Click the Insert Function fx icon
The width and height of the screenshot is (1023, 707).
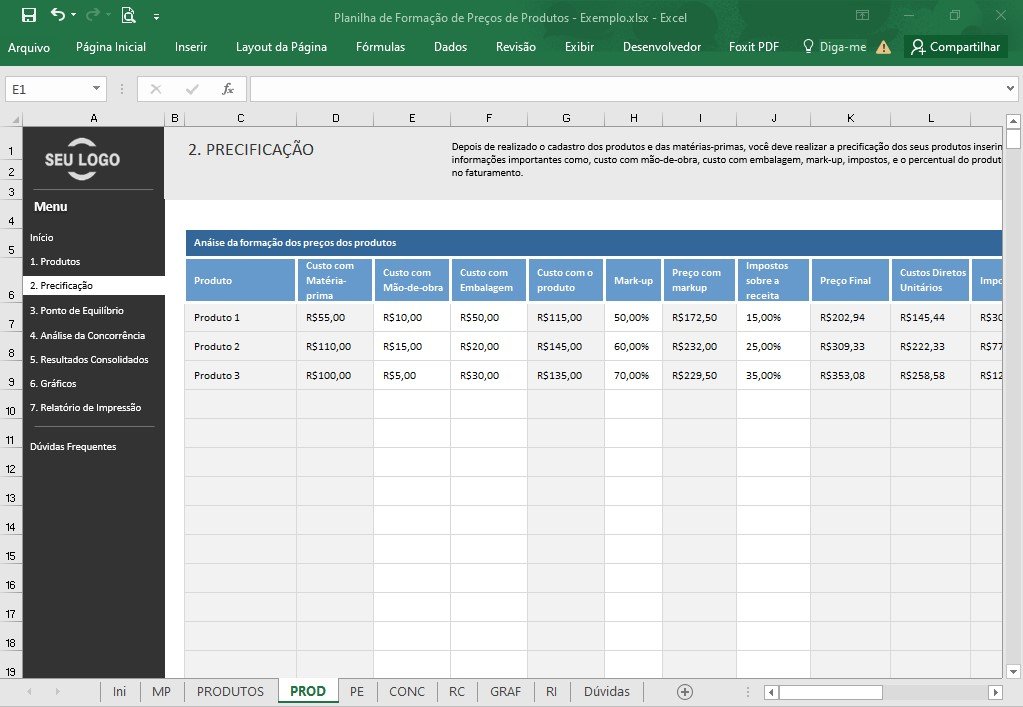click(228, 89)
